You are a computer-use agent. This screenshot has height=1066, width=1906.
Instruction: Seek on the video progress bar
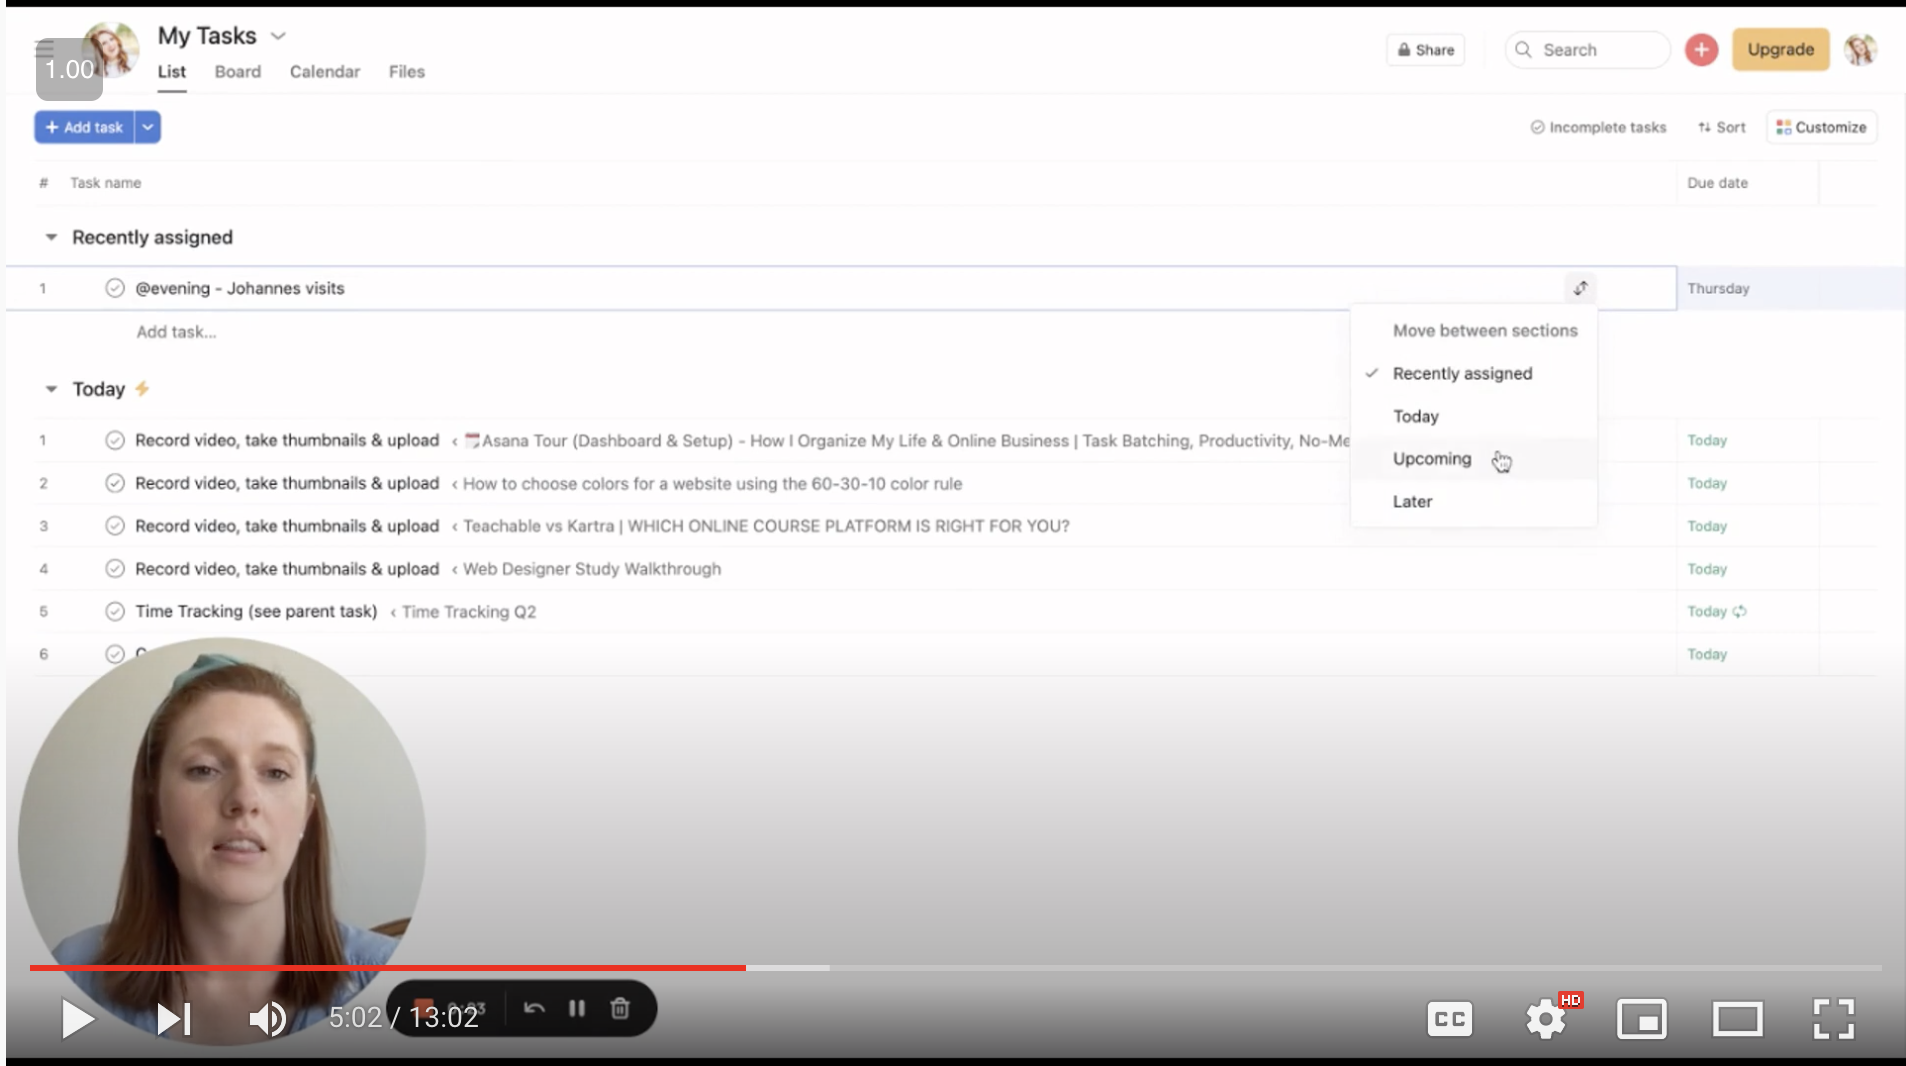tap(955, 968)
